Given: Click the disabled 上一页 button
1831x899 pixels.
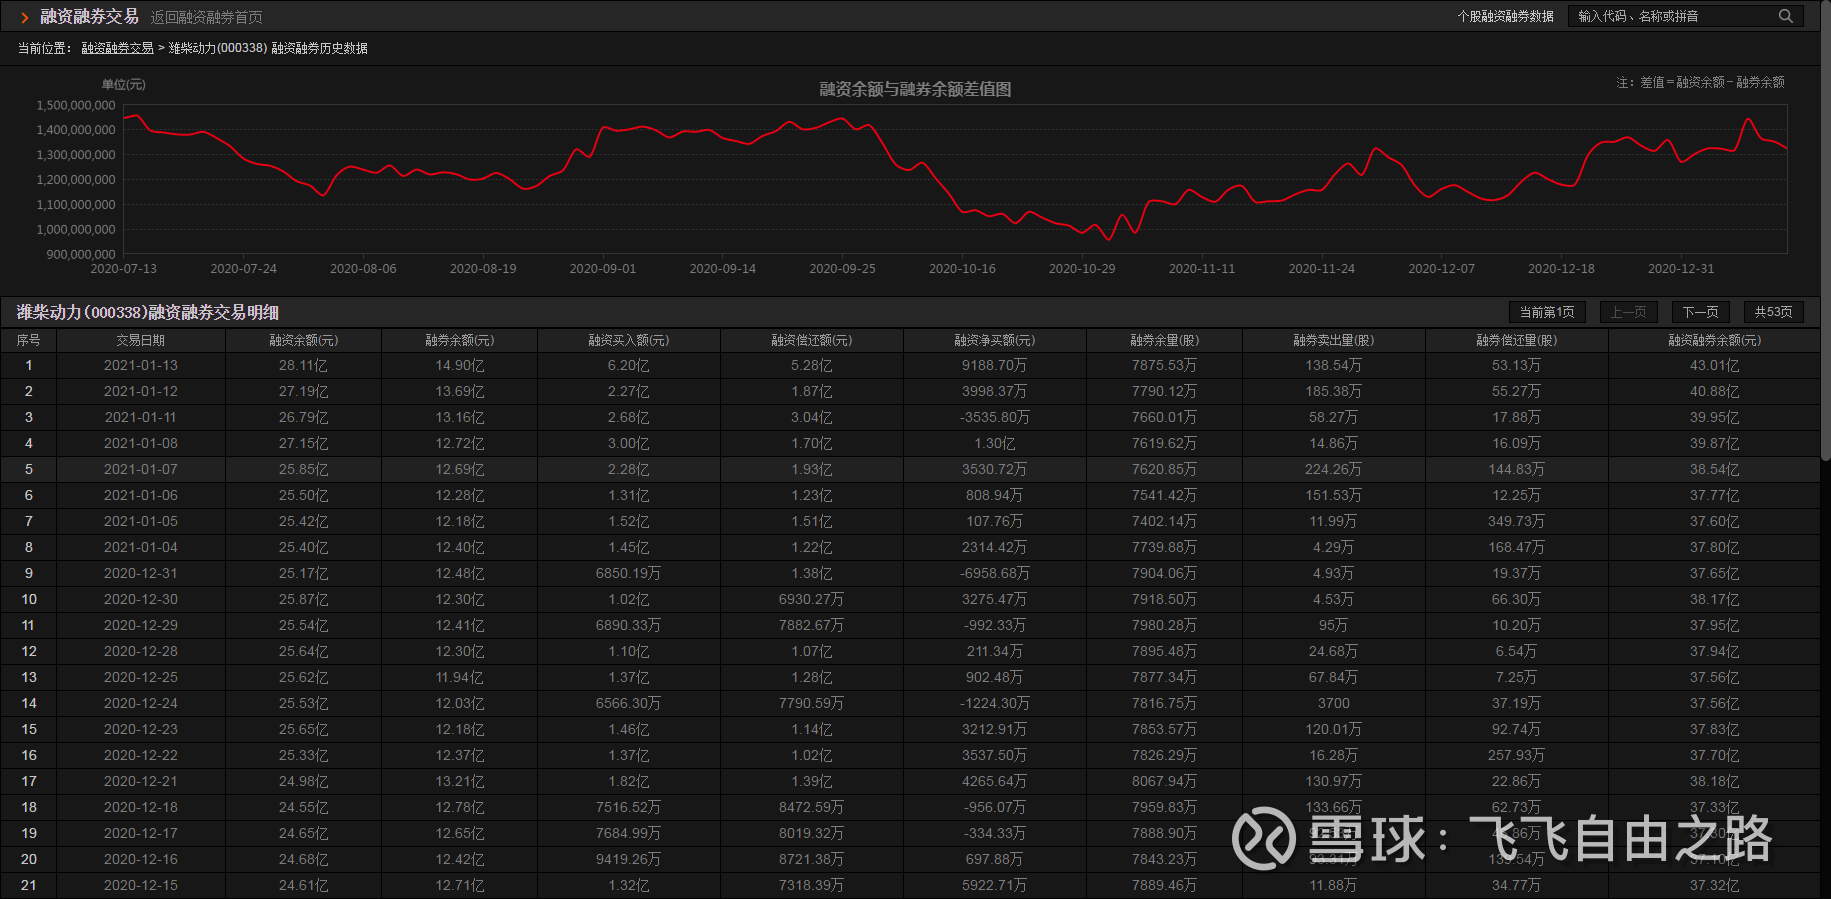Looking at the screenshot, I should pyautogui.click(x=1628, y=312).
